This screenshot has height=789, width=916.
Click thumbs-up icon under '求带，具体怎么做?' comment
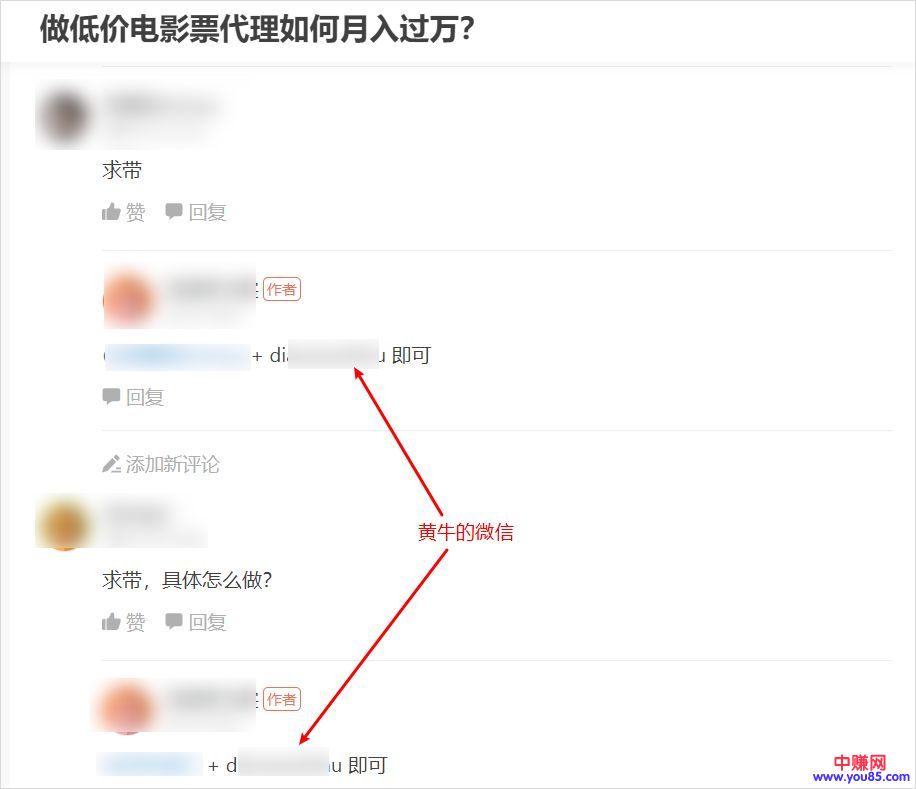tap(111, 622)
